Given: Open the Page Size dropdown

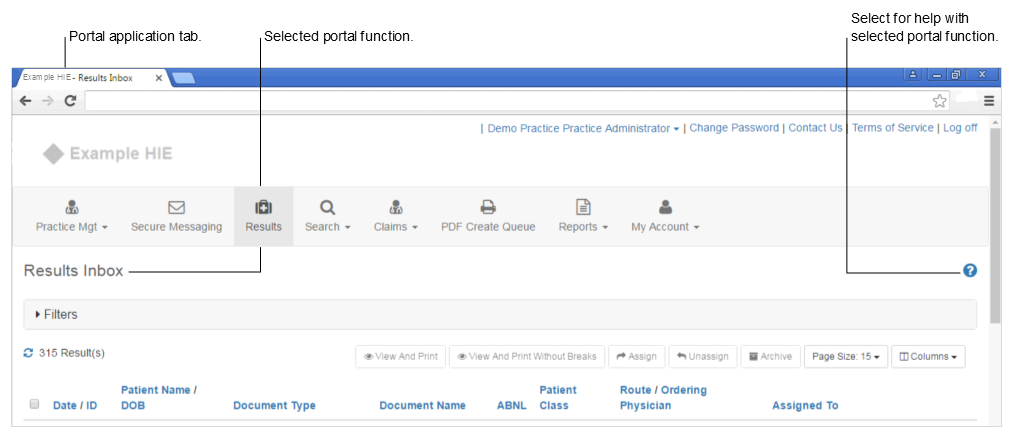Looking at the screenshot, I should point(845,357).
